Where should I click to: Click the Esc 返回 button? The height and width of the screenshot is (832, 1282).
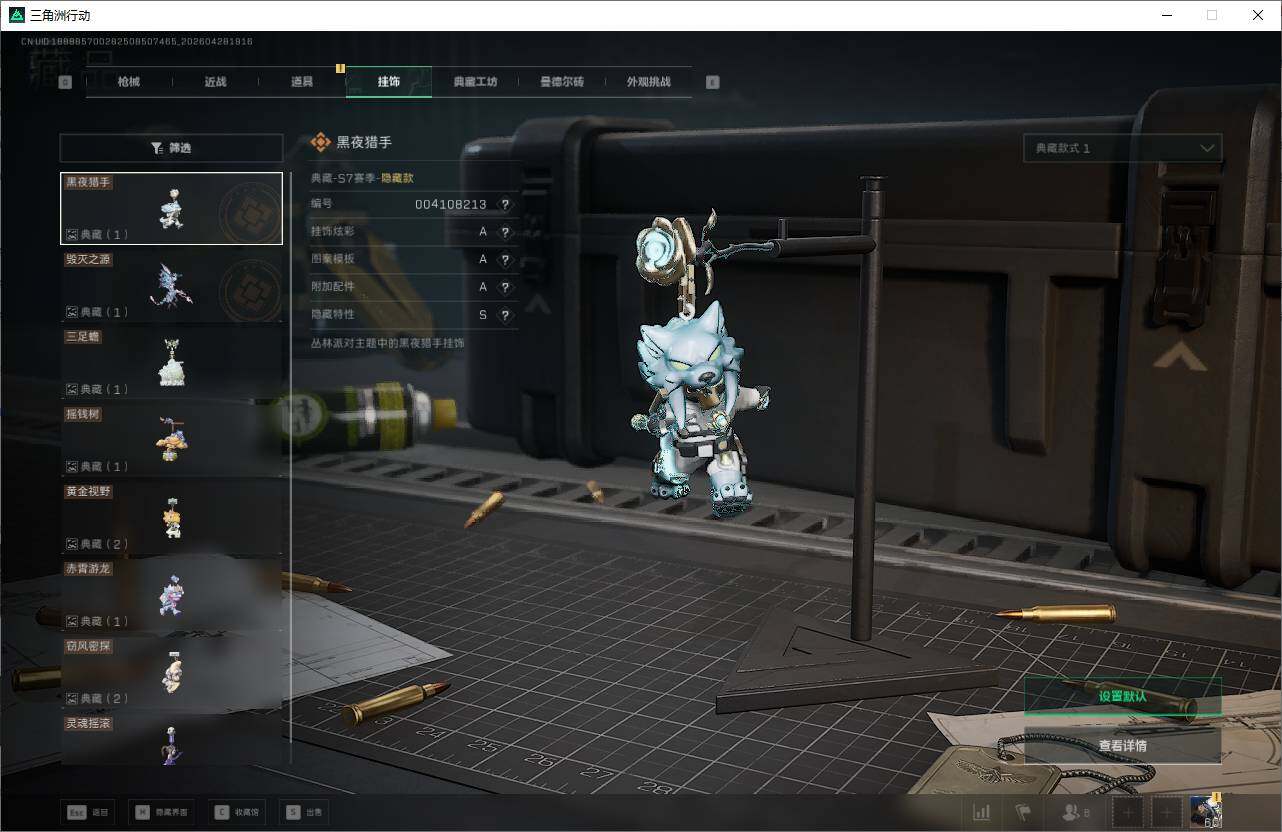[86, 813]
